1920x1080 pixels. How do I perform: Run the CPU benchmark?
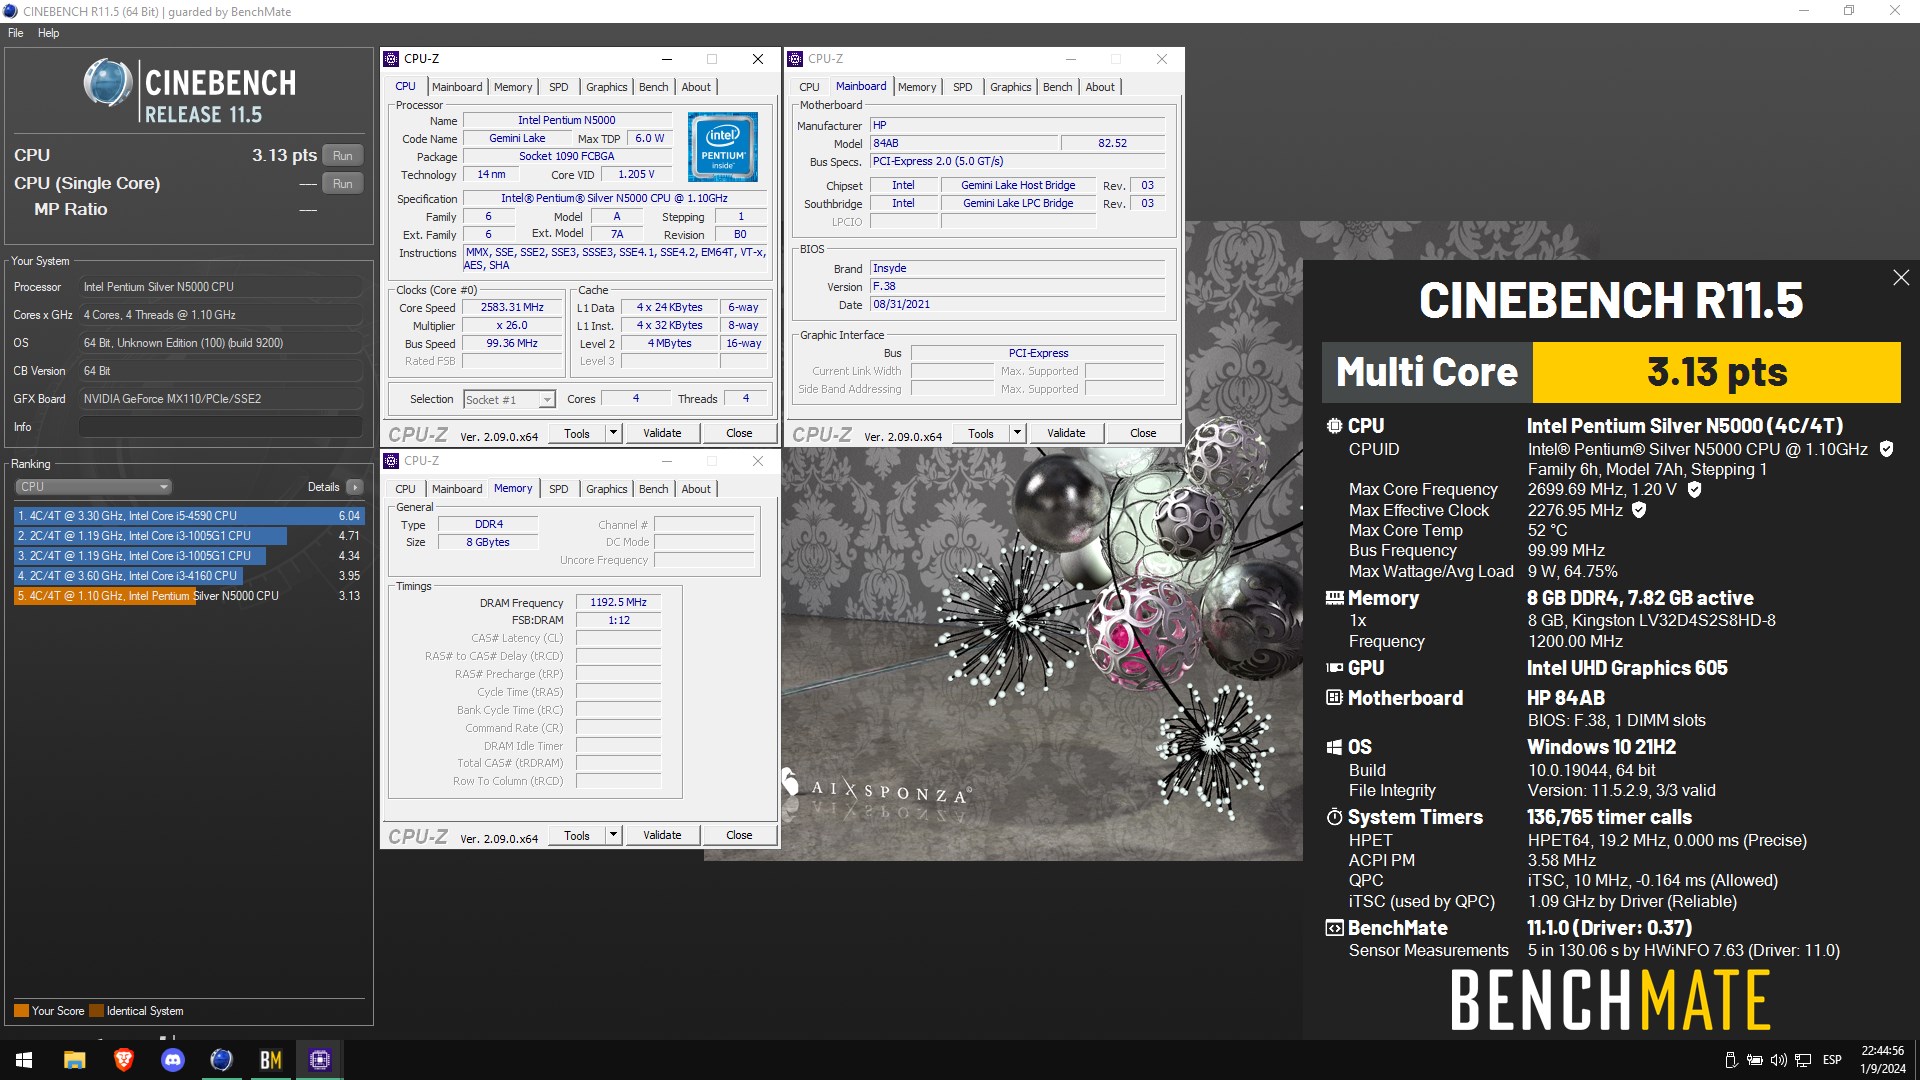(342, 156)
